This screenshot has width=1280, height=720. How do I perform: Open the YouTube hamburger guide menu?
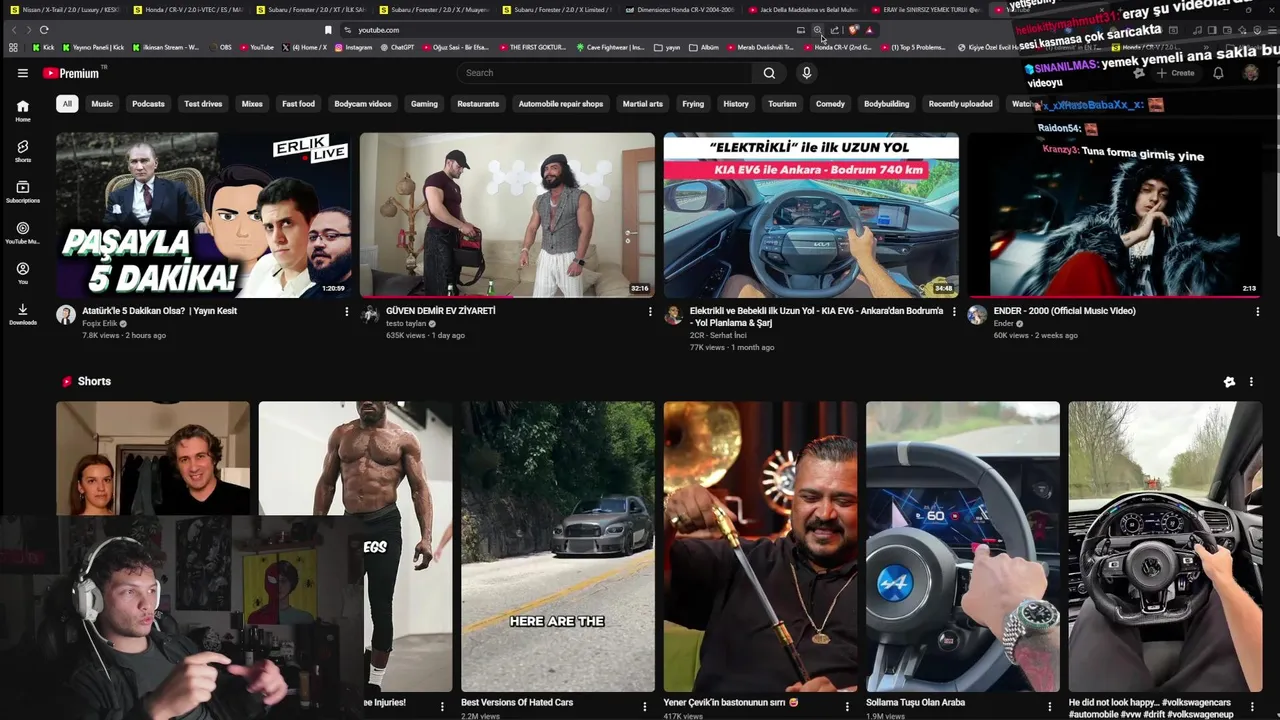click(22, 73)
